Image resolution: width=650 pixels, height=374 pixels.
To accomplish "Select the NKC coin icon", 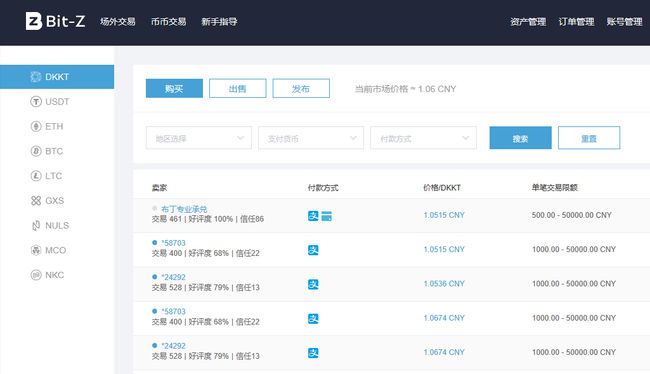I will 36,275.
